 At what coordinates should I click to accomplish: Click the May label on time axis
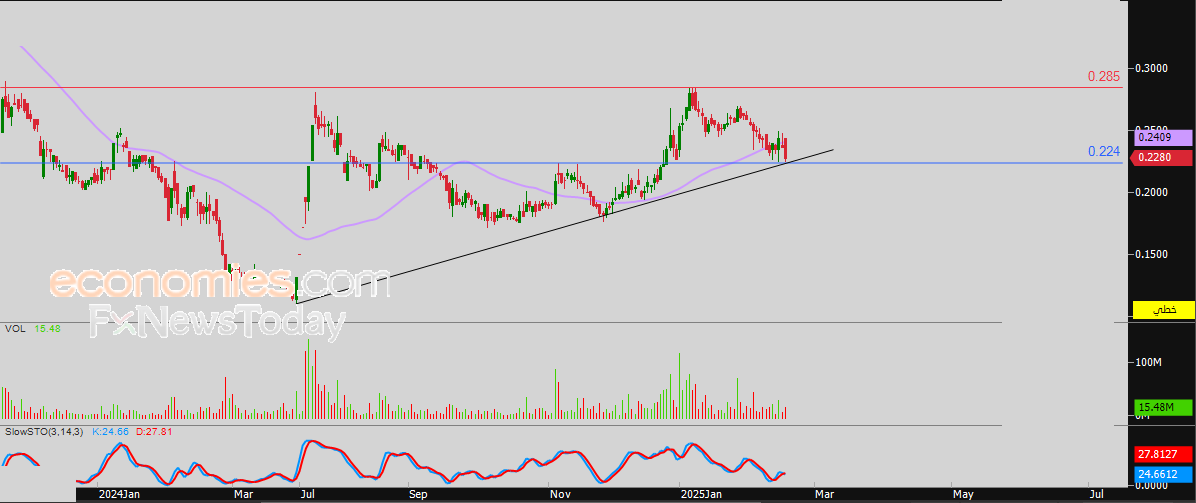pyautogui.click(x=964, y=495)
